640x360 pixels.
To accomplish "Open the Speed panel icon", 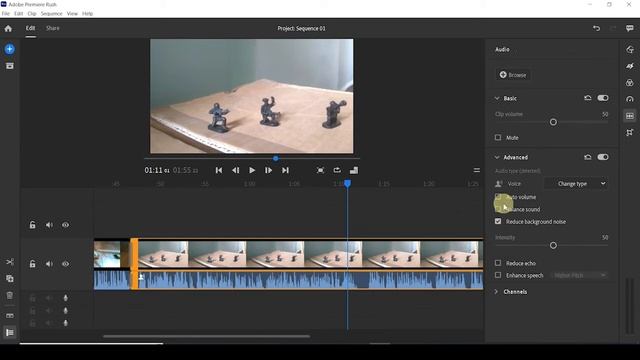I will point(630,99).
